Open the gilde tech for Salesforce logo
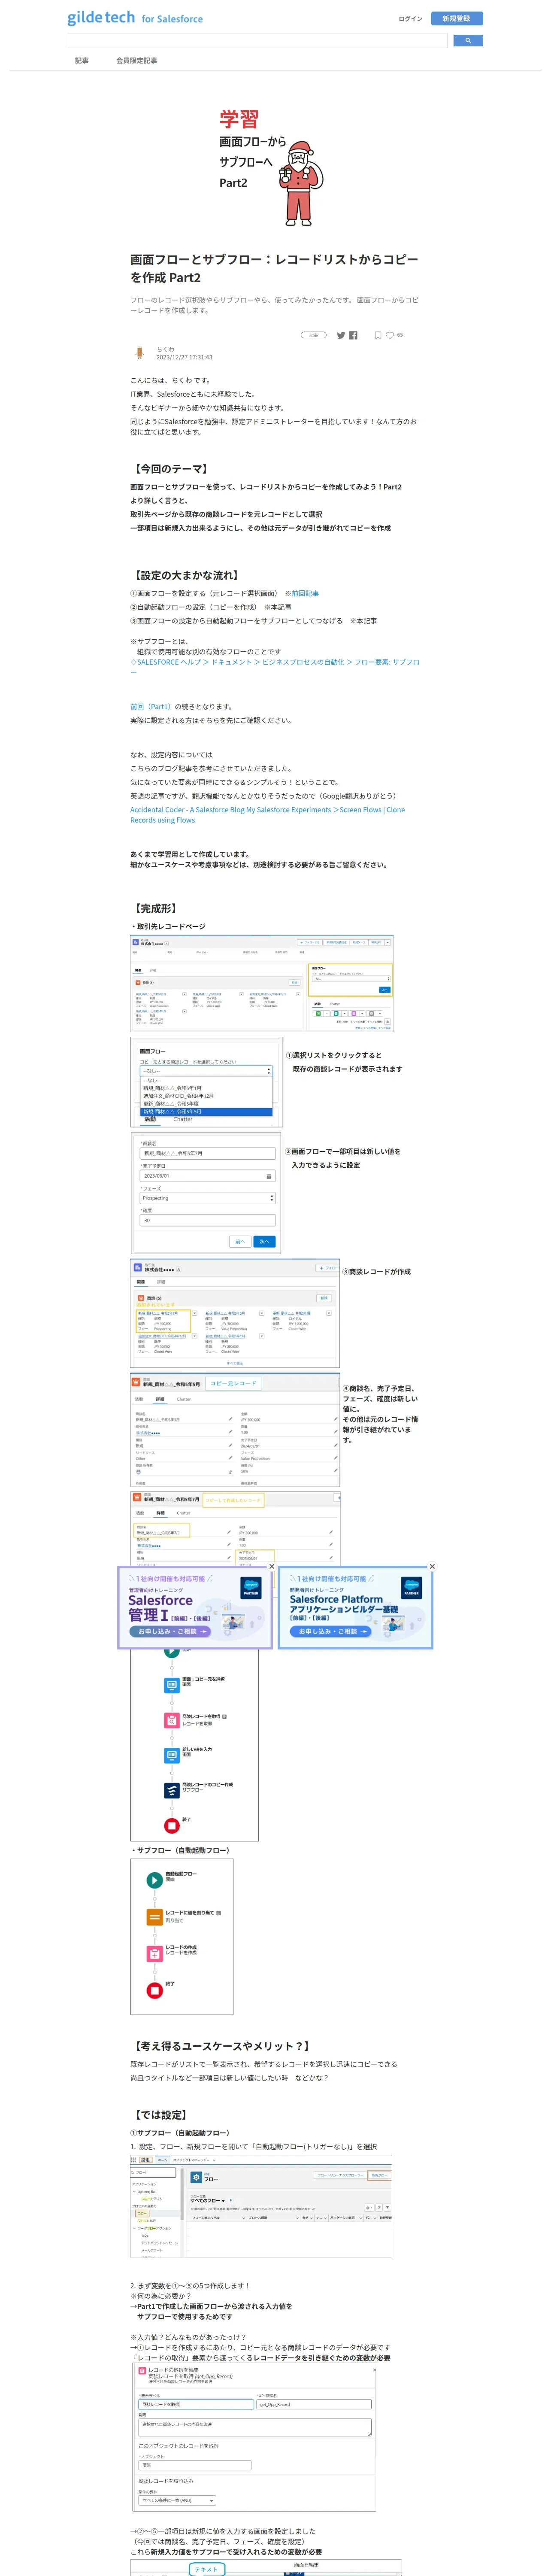 click(135, 18)
